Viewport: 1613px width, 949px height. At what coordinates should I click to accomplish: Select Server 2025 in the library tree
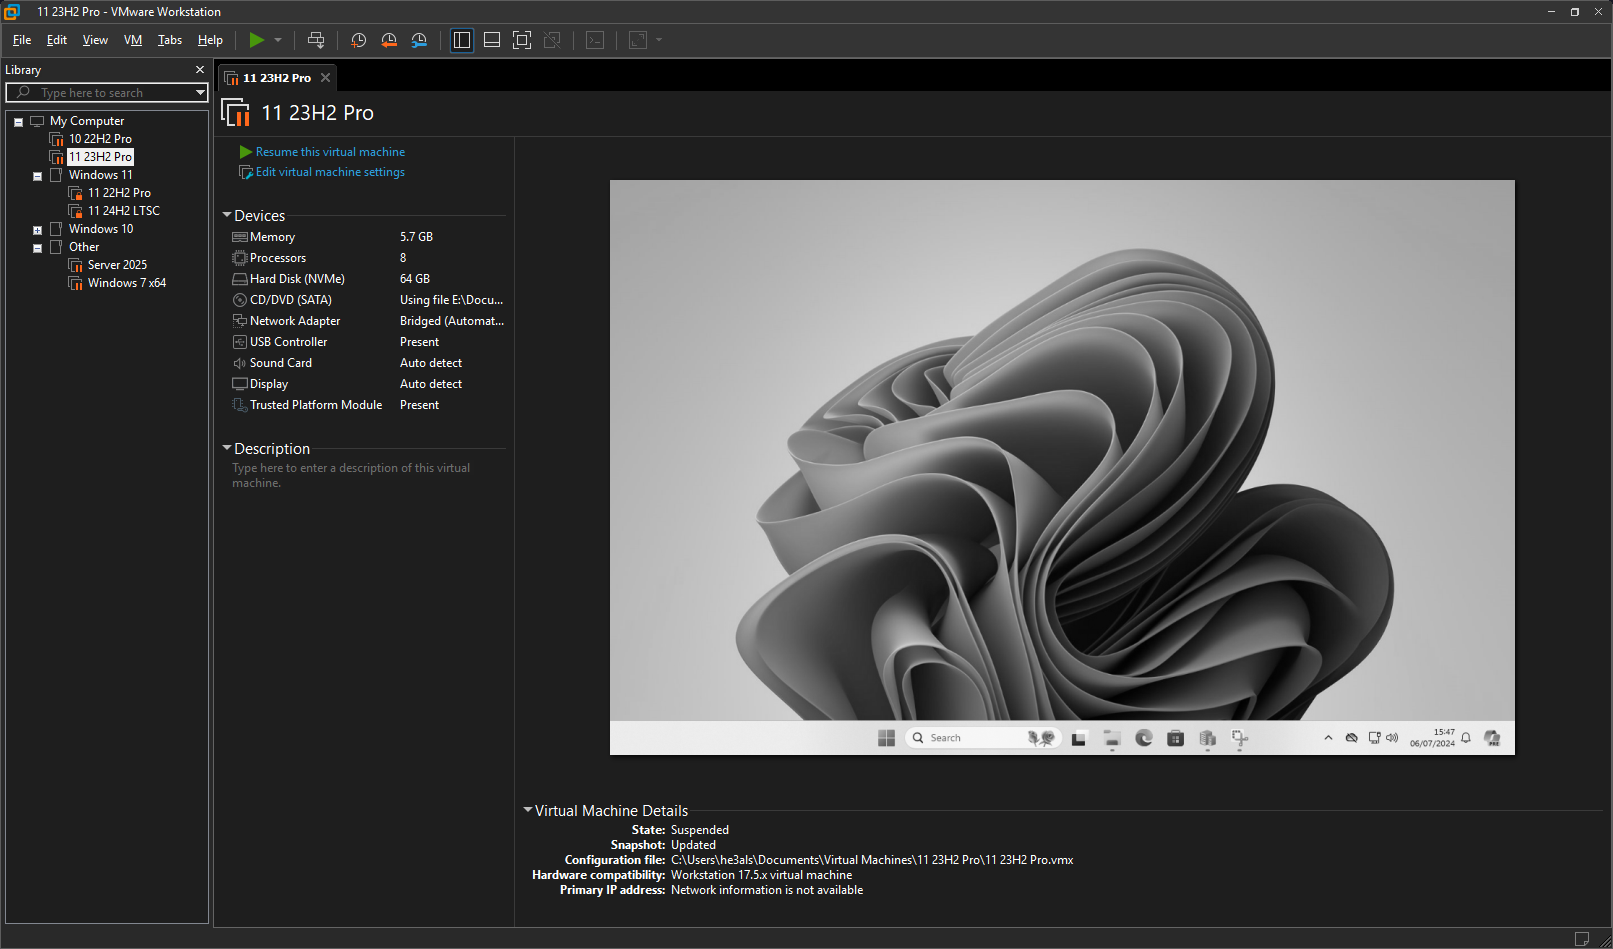pos(117,265)
